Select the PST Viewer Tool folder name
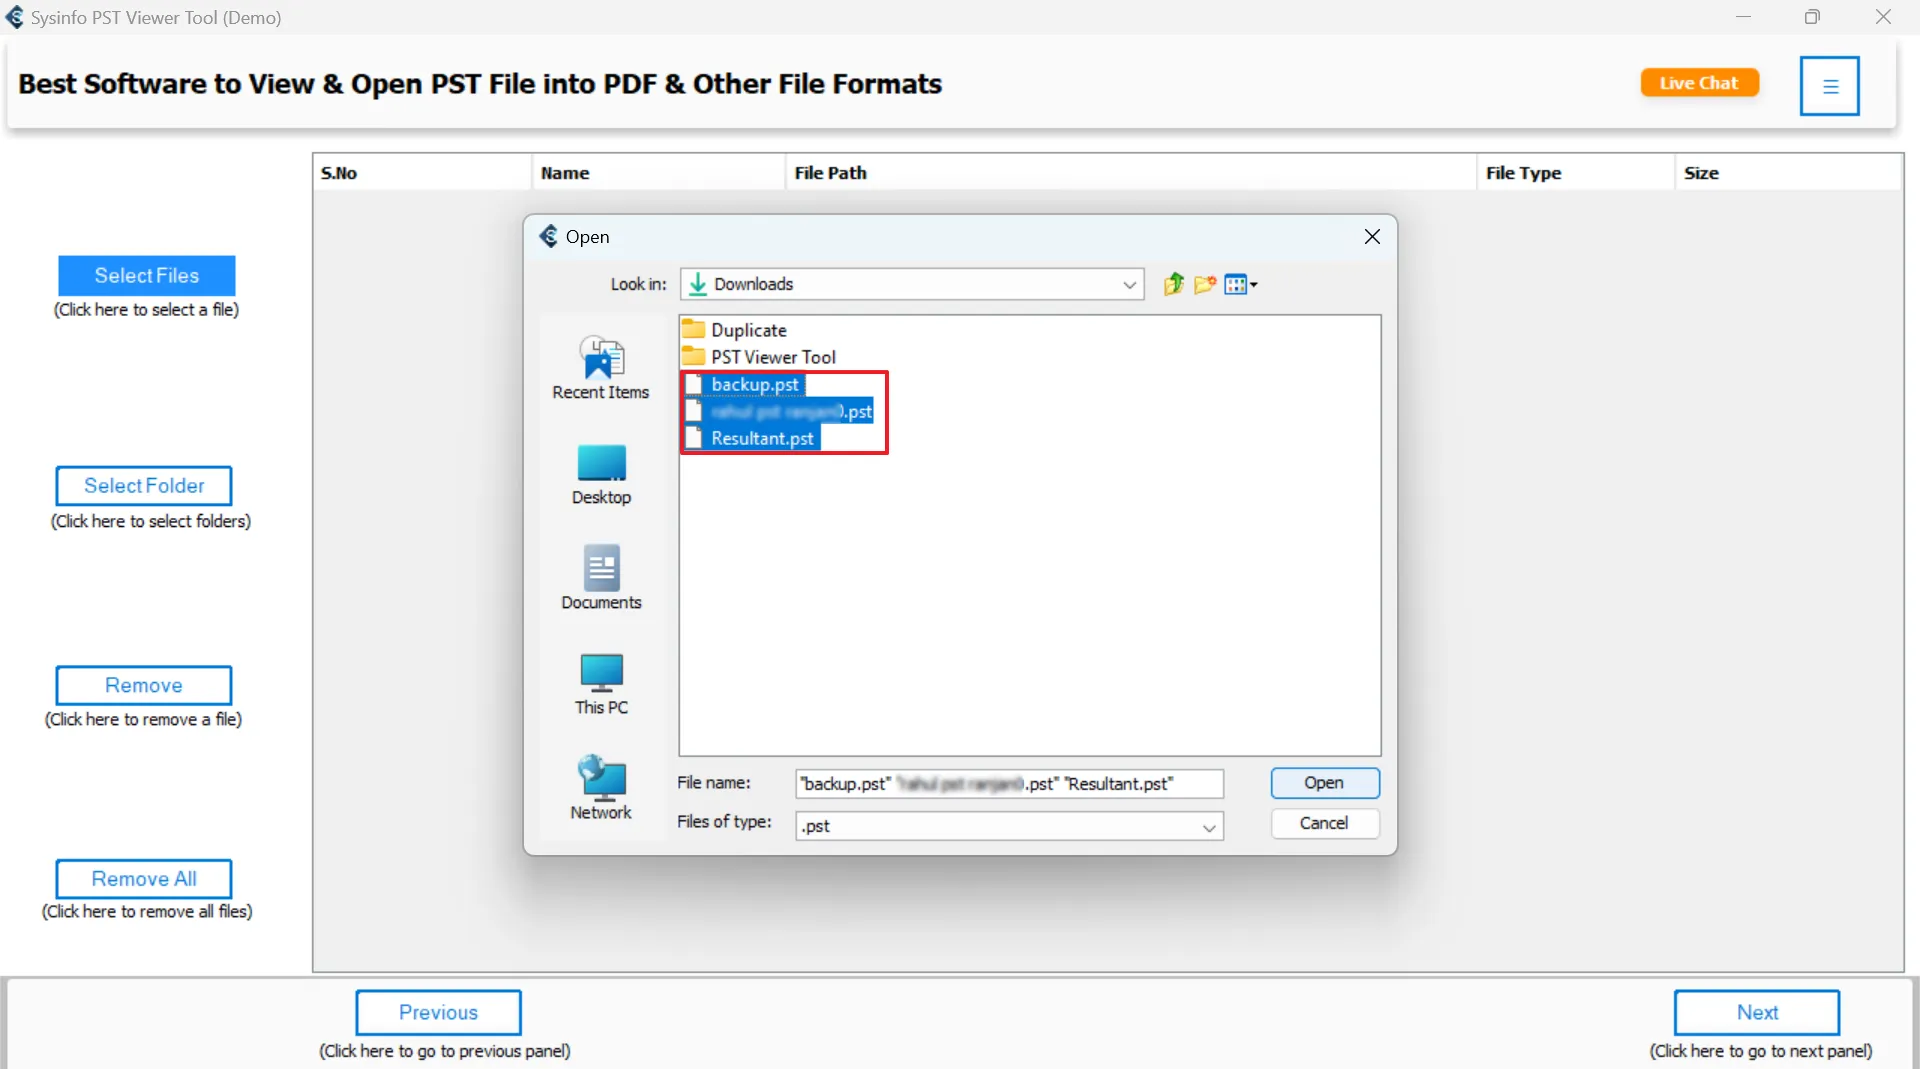Screen dimensions: 1920x1069 [x=773, y=357]
